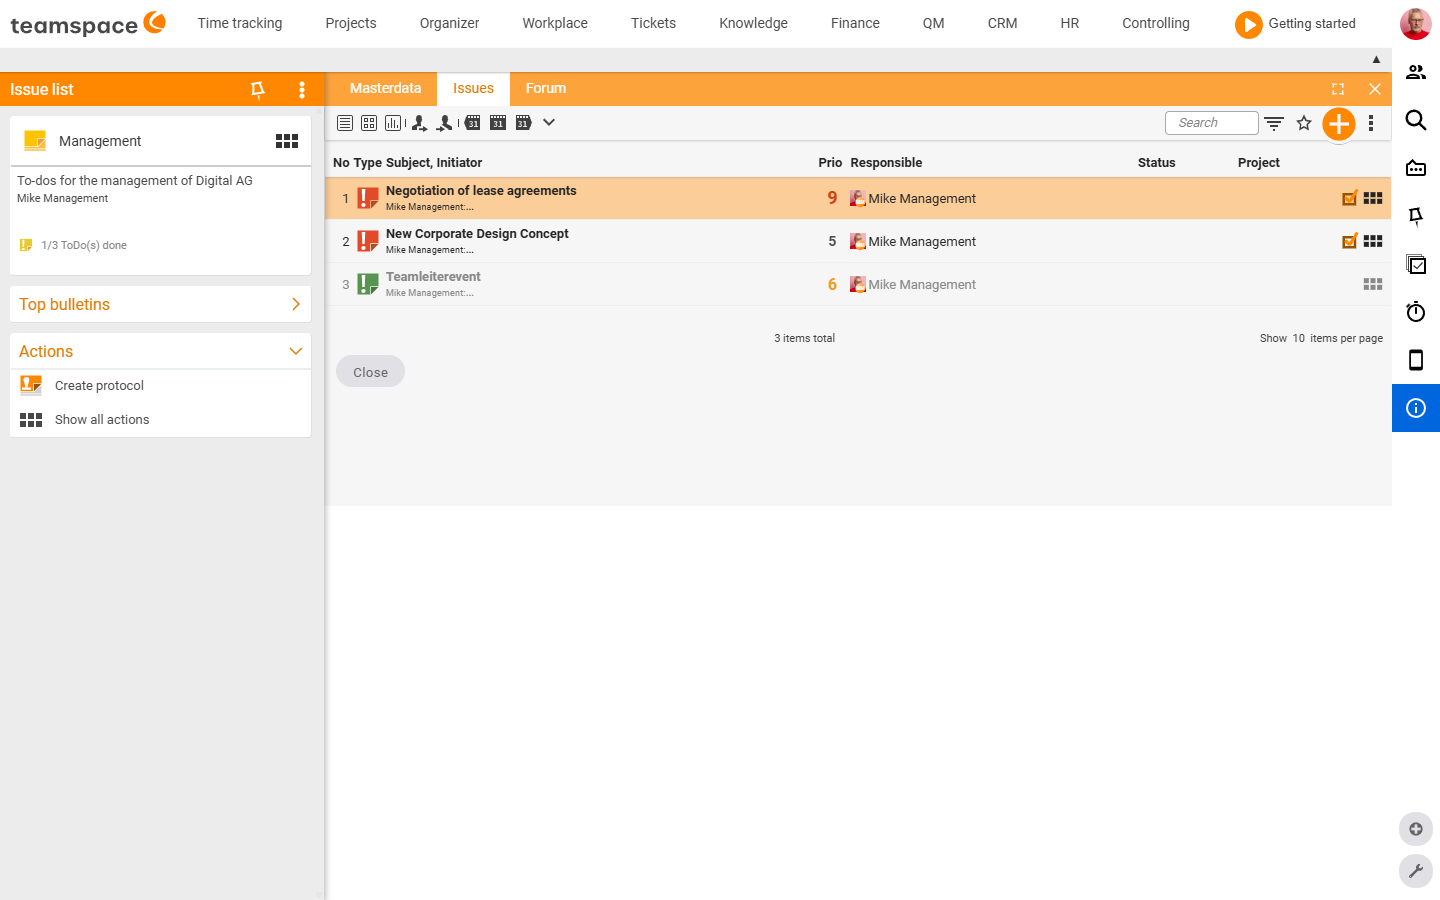Click green type icon of Teamleiterevent row
Screen dimensions: 1440x900
tap(368, 284)
